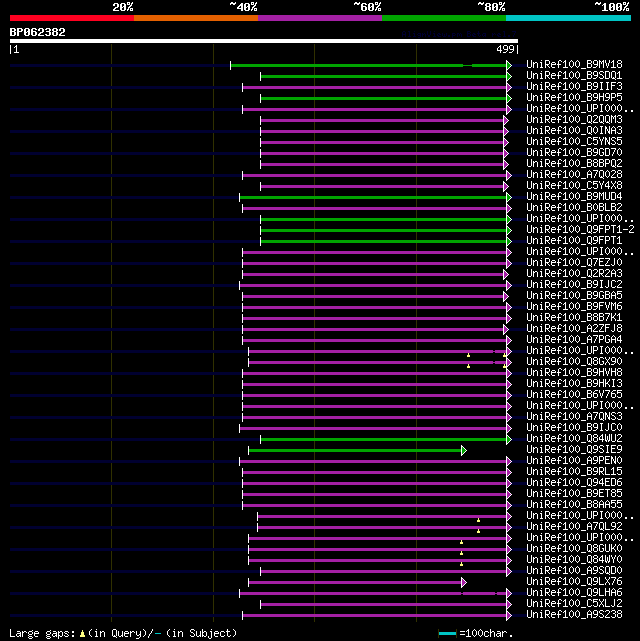Click the UniRef100_B9GBA5 entry
Image resolution: width=640 pixels, height=641 pixels.
[574, 296]
